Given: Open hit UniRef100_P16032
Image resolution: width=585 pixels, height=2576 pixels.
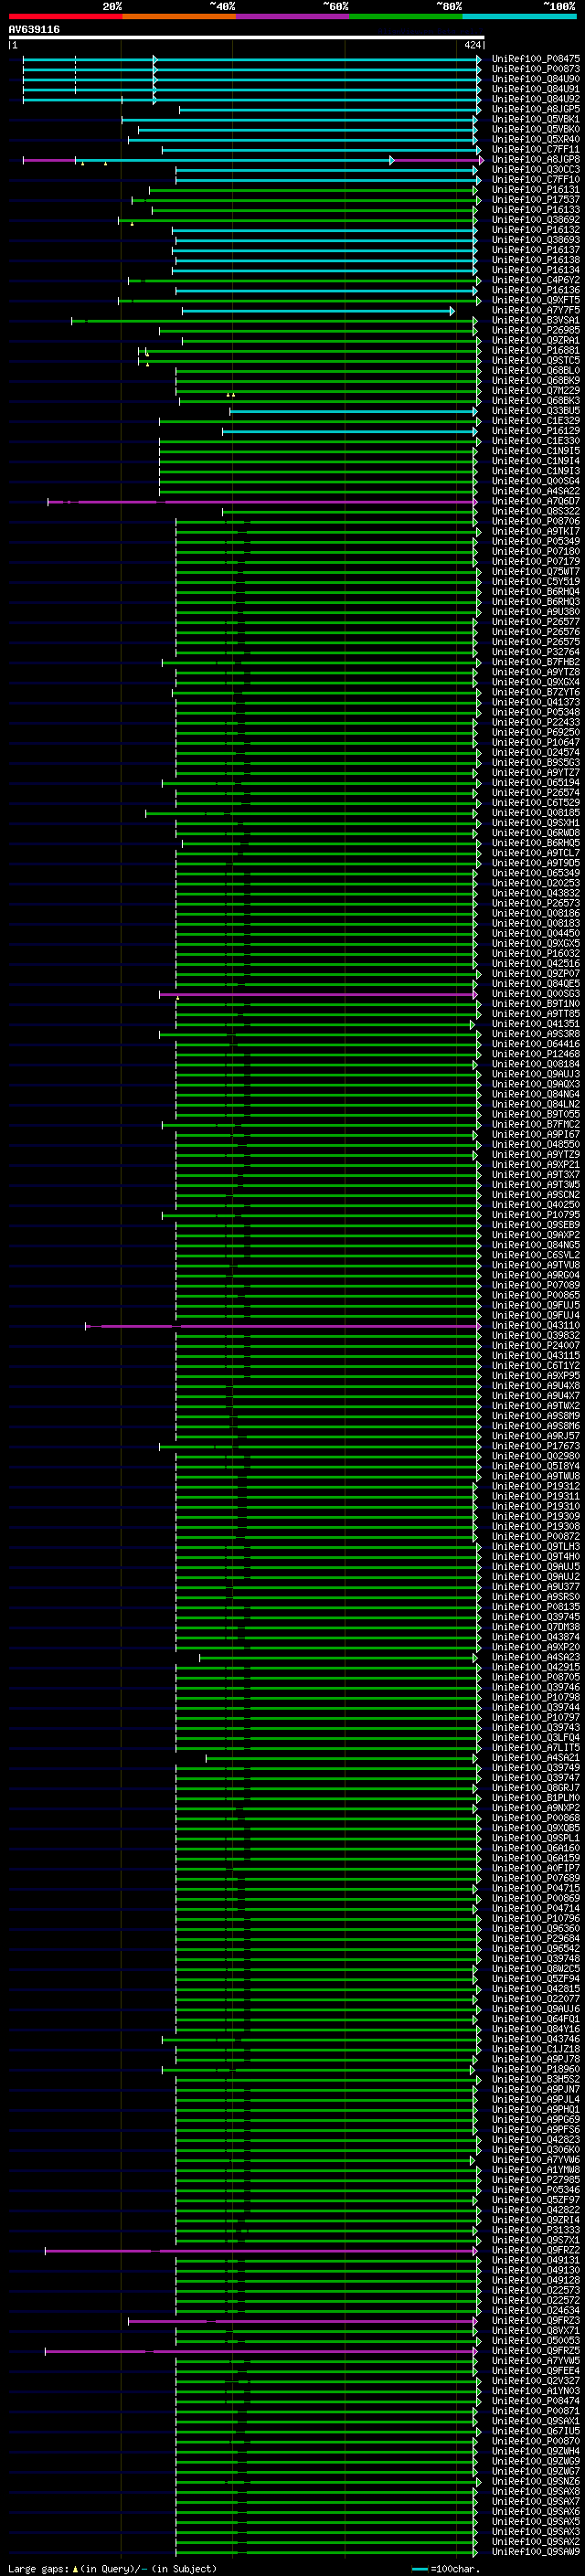Looking at the screenshot, I should pos(536,954).
